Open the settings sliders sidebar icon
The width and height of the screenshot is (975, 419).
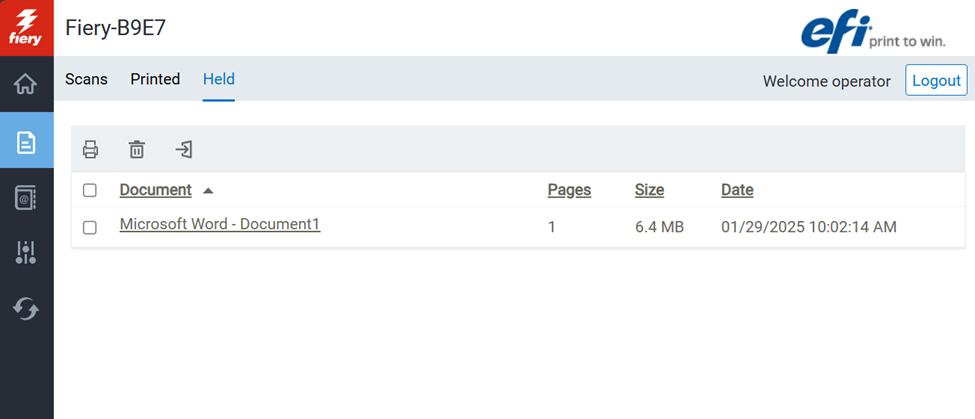point(26,253)
